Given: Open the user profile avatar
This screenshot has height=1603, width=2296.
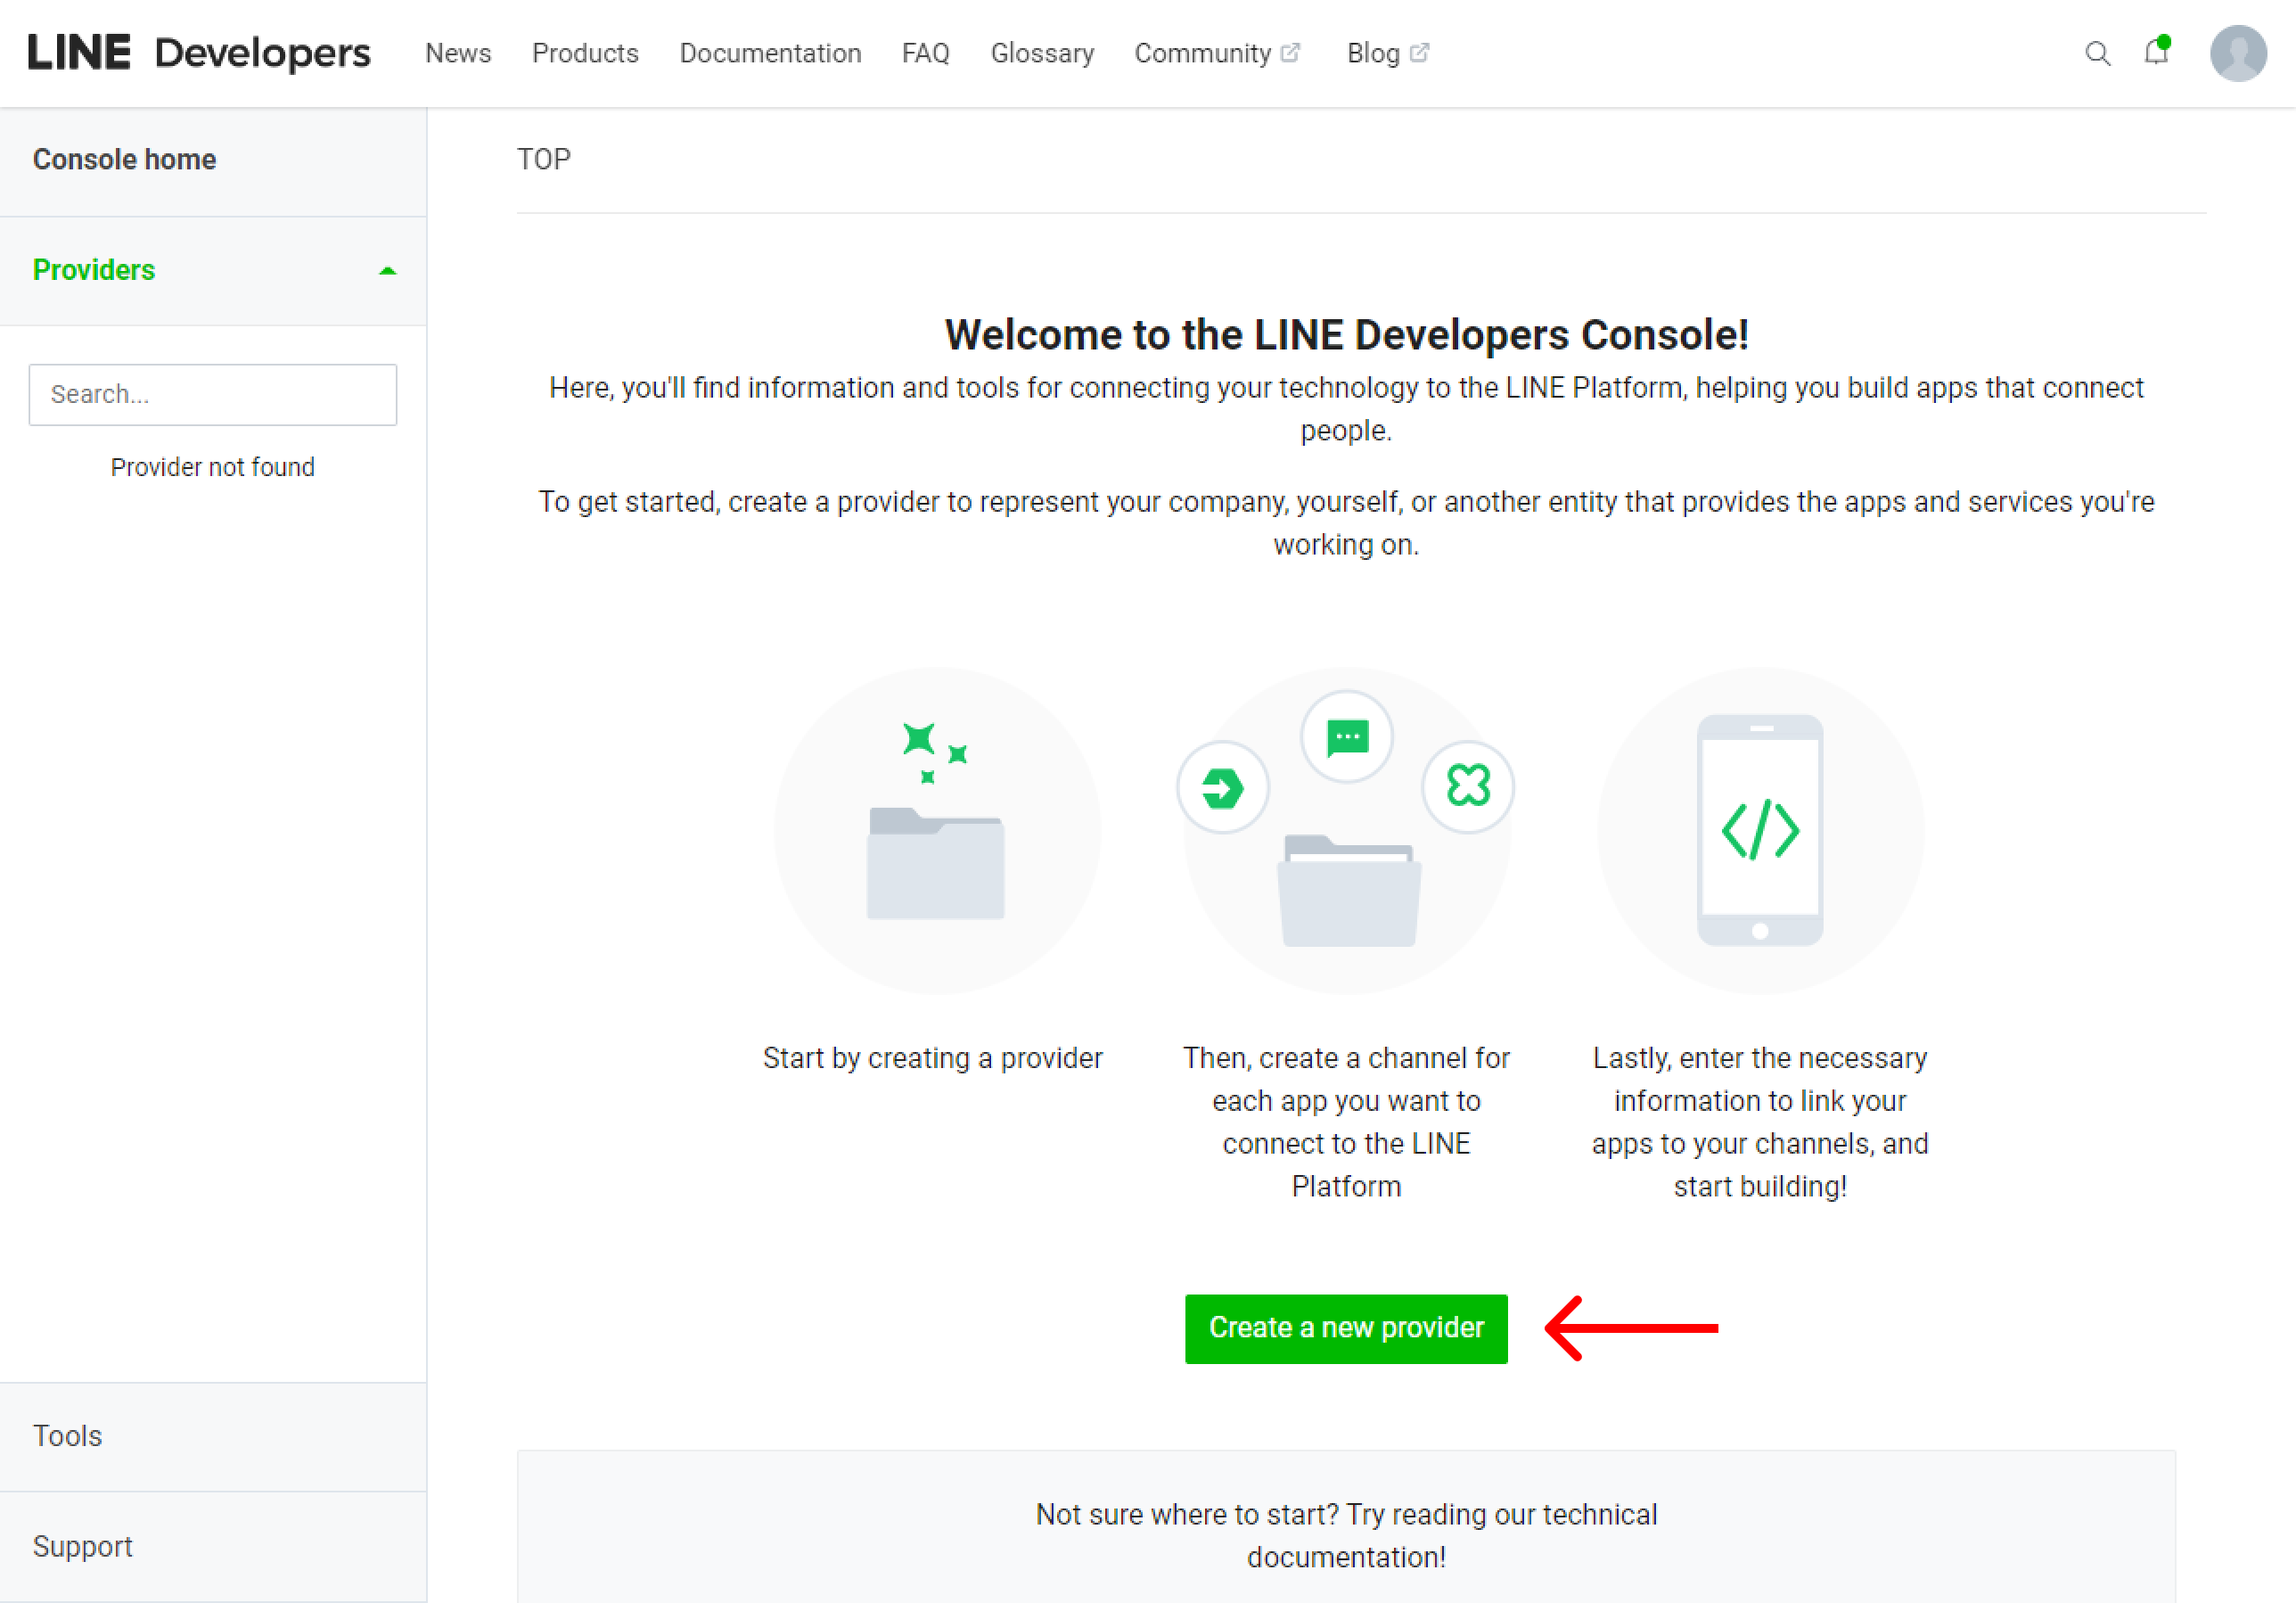Looking at the screenshot, I should (x=2237, y=53).
